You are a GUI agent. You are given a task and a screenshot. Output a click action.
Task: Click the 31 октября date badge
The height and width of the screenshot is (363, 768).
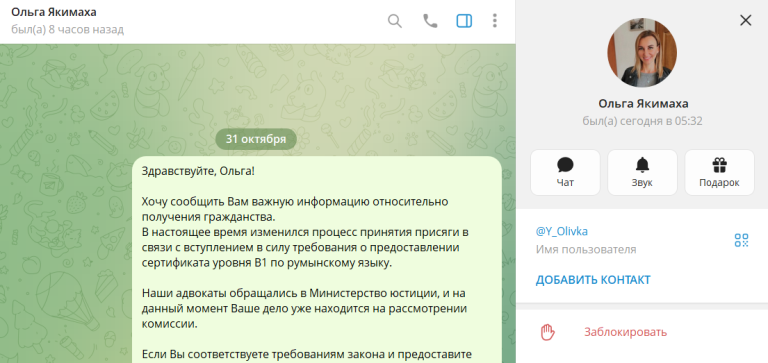click(256, 139)
